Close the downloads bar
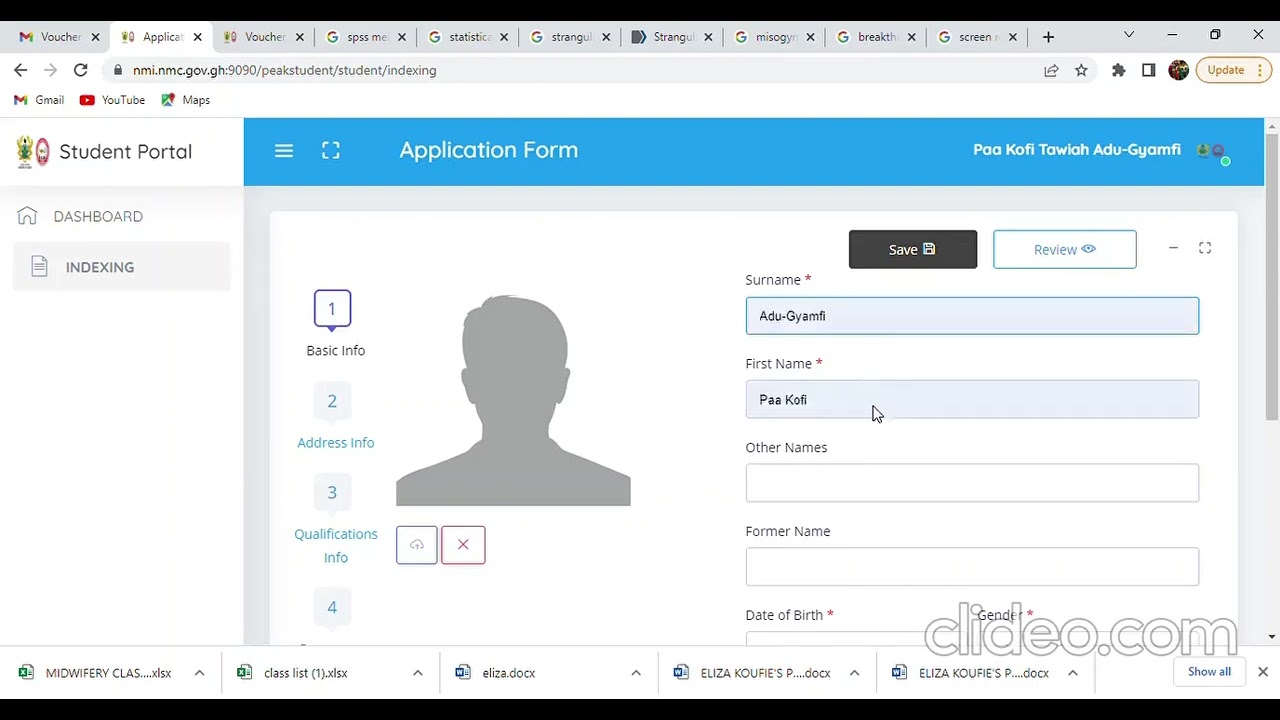1280x720 pixels. point(1263,672)
